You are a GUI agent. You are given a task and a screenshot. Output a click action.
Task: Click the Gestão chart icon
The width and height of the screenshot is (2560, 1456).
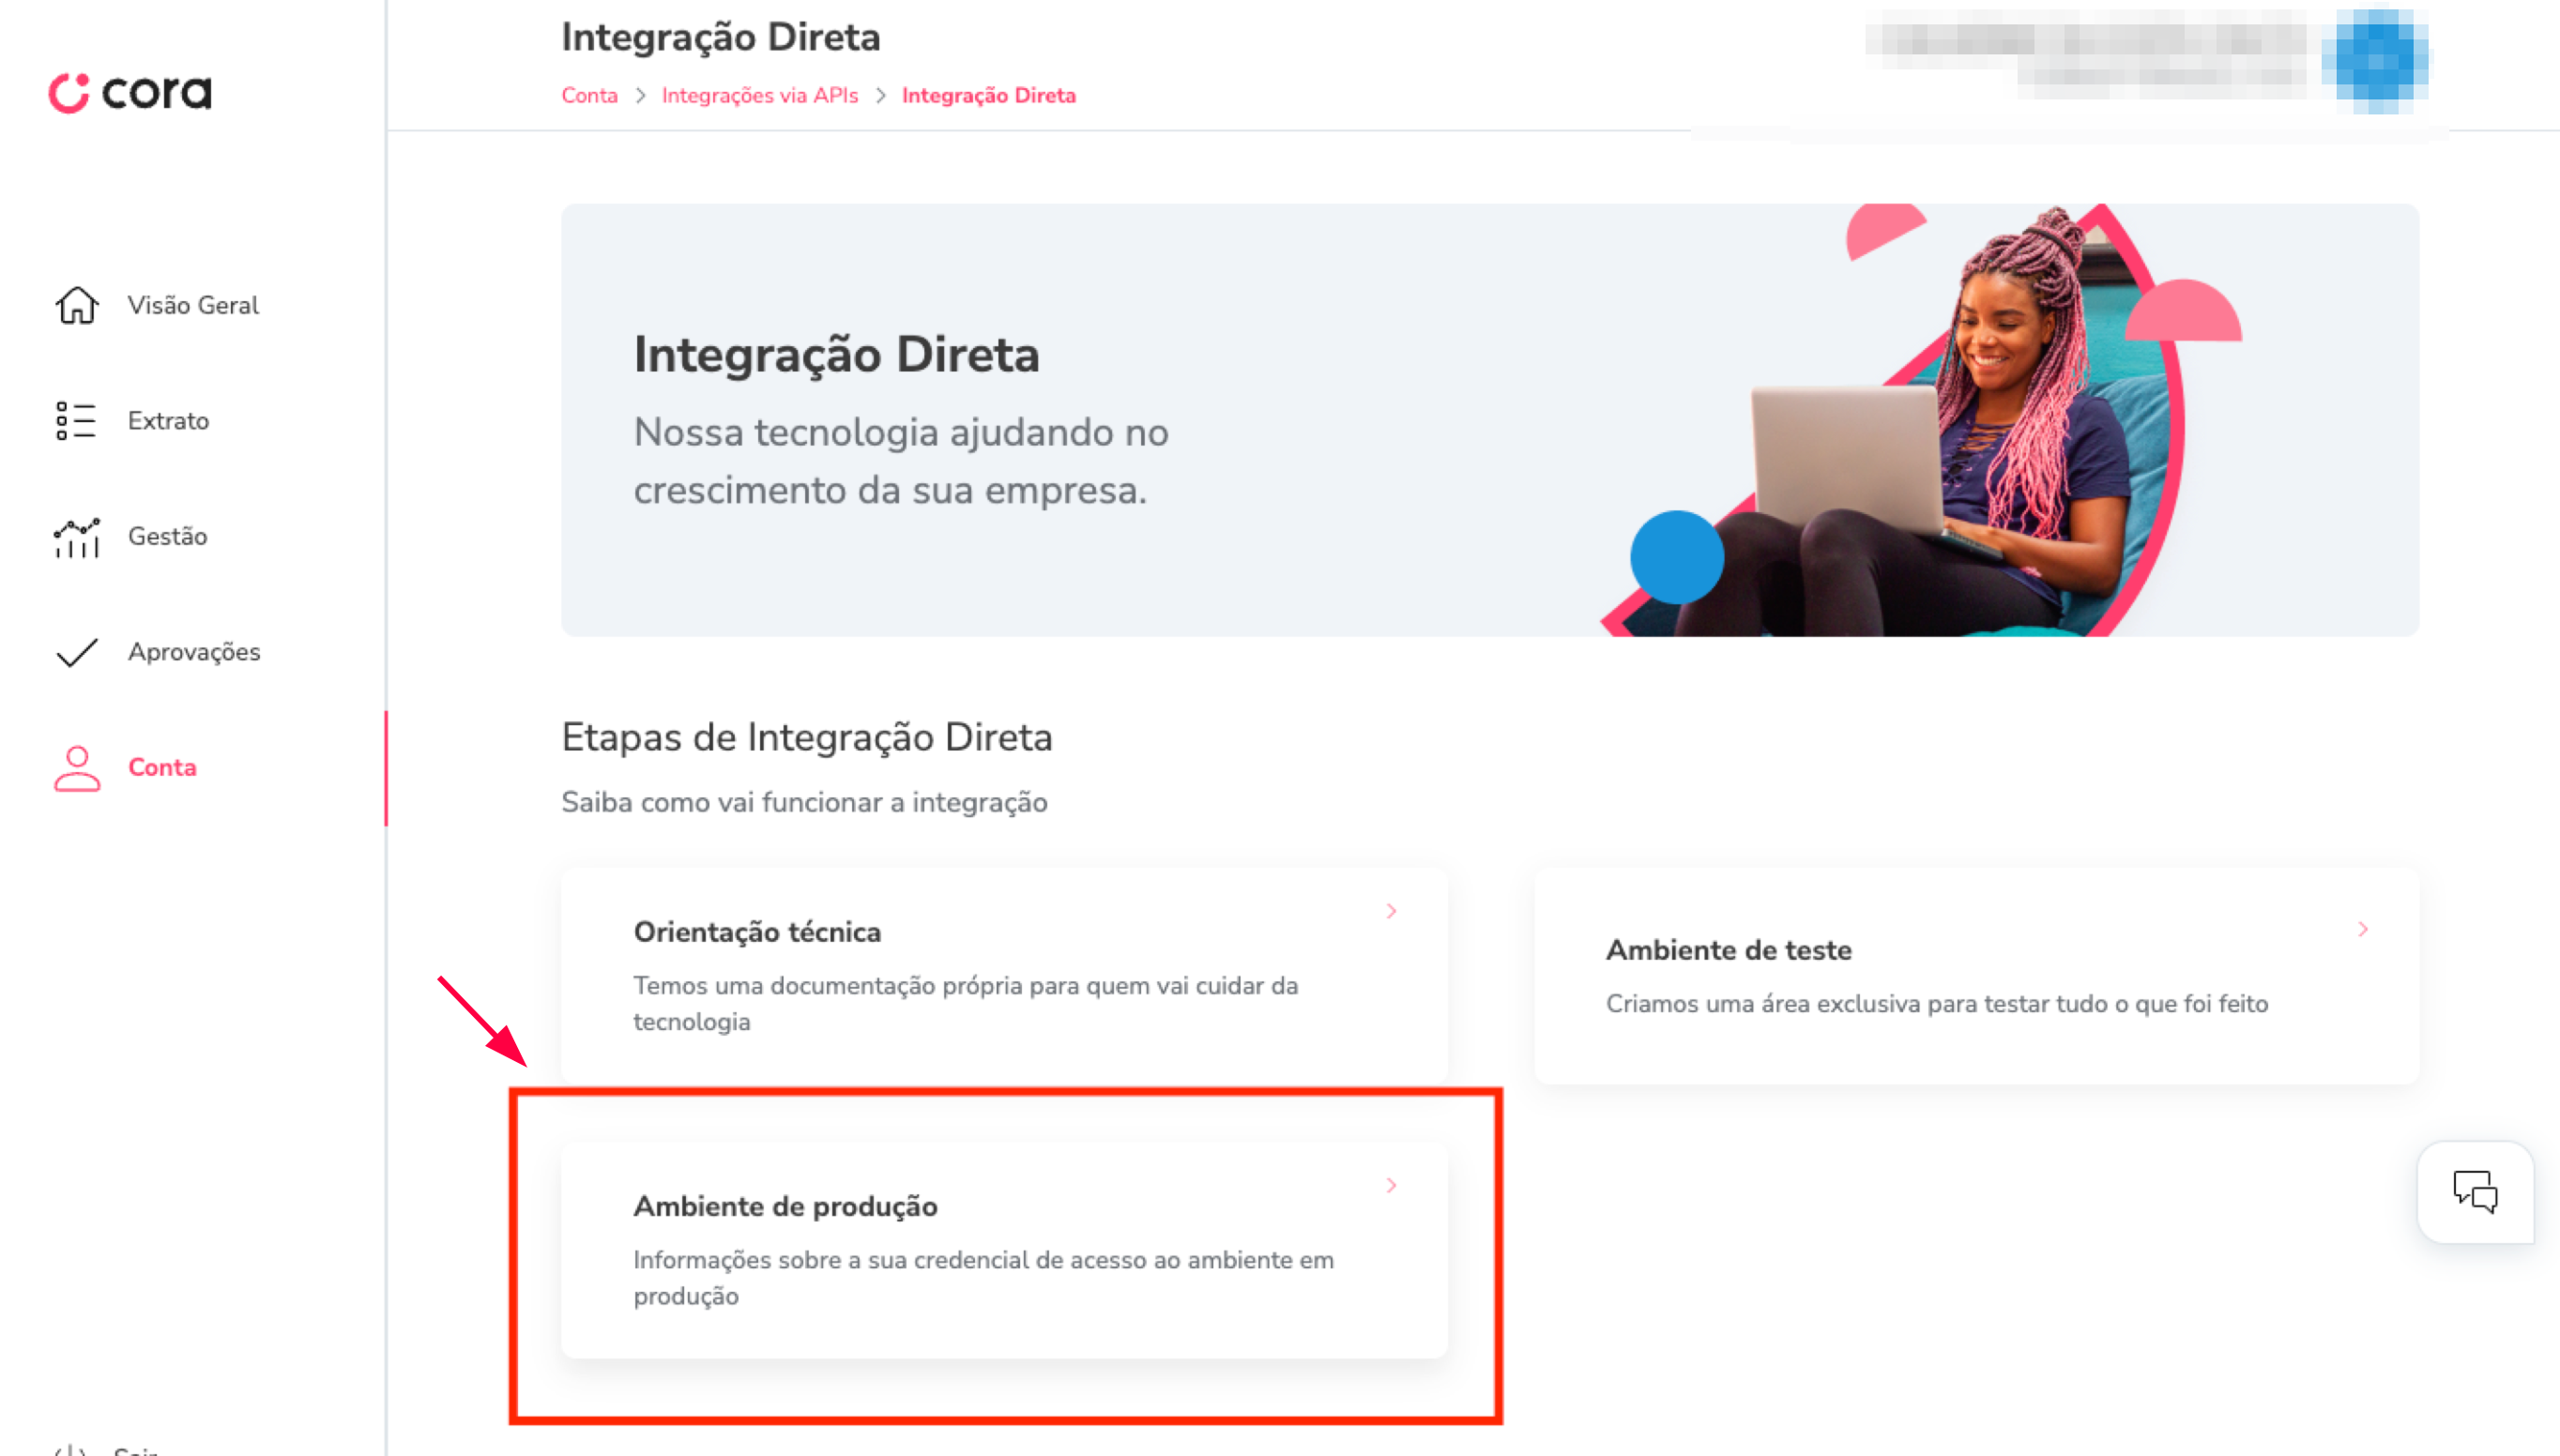tap(76, 537)
